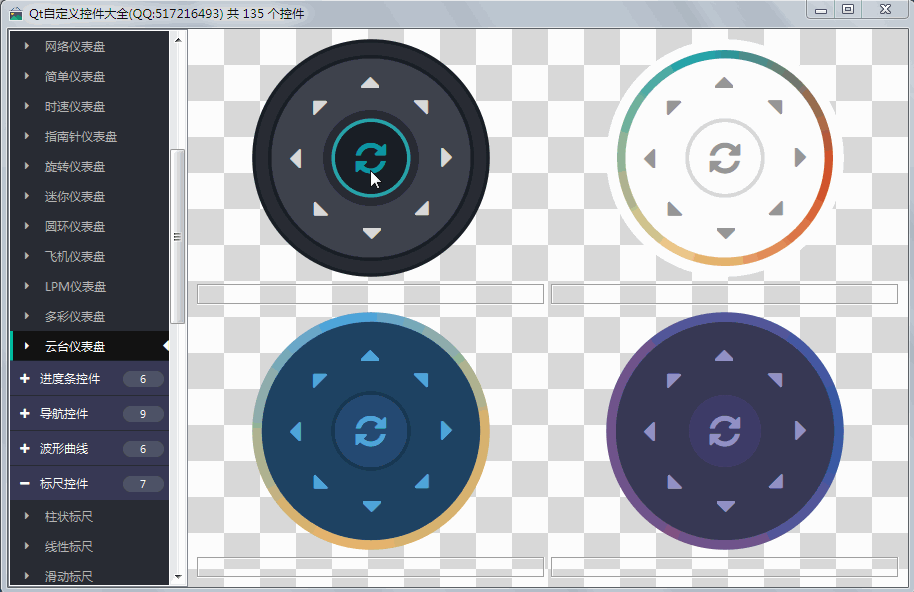
Task: Click the refresh icon in the dark gimbal dial
Action: [x=370, y=158]
